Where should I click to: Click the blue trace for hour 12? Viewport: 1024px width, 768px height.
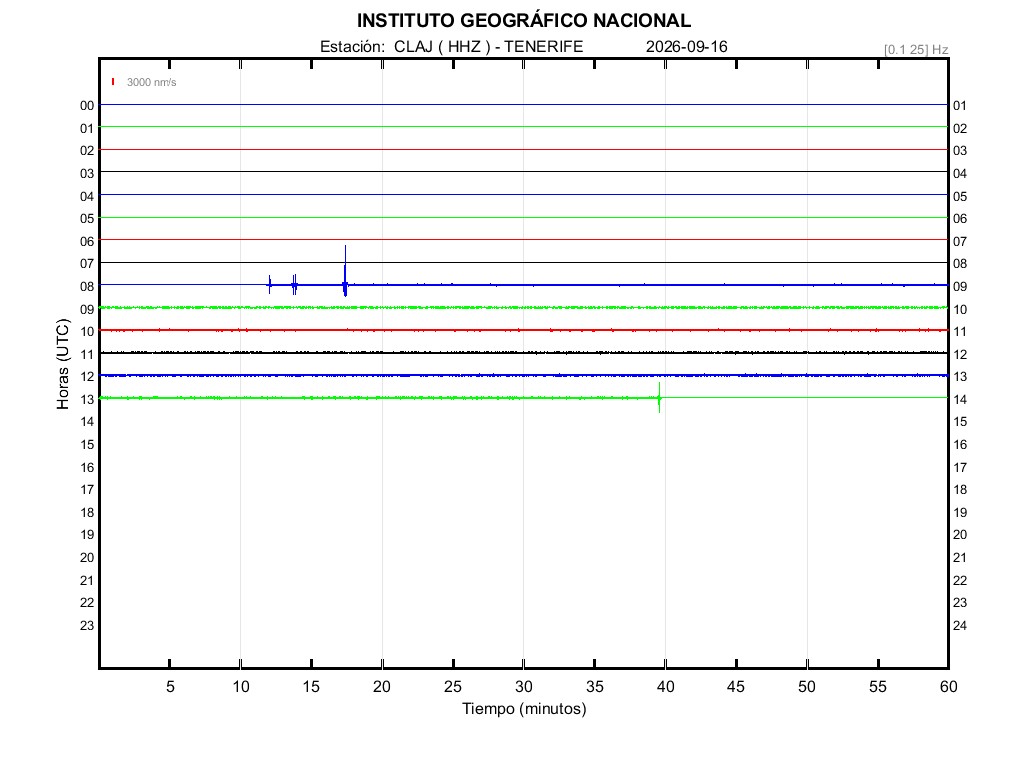(524, 376)
